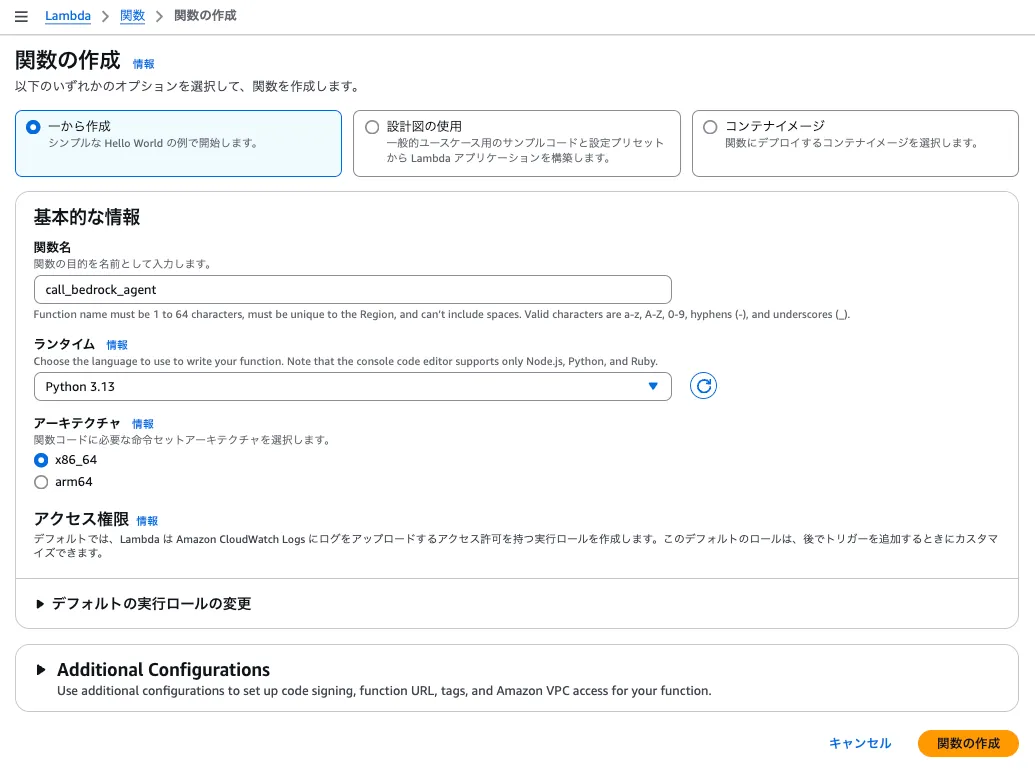Click the 関数名 input field
Screen dimensions: 1035x770
click(352, 290)
